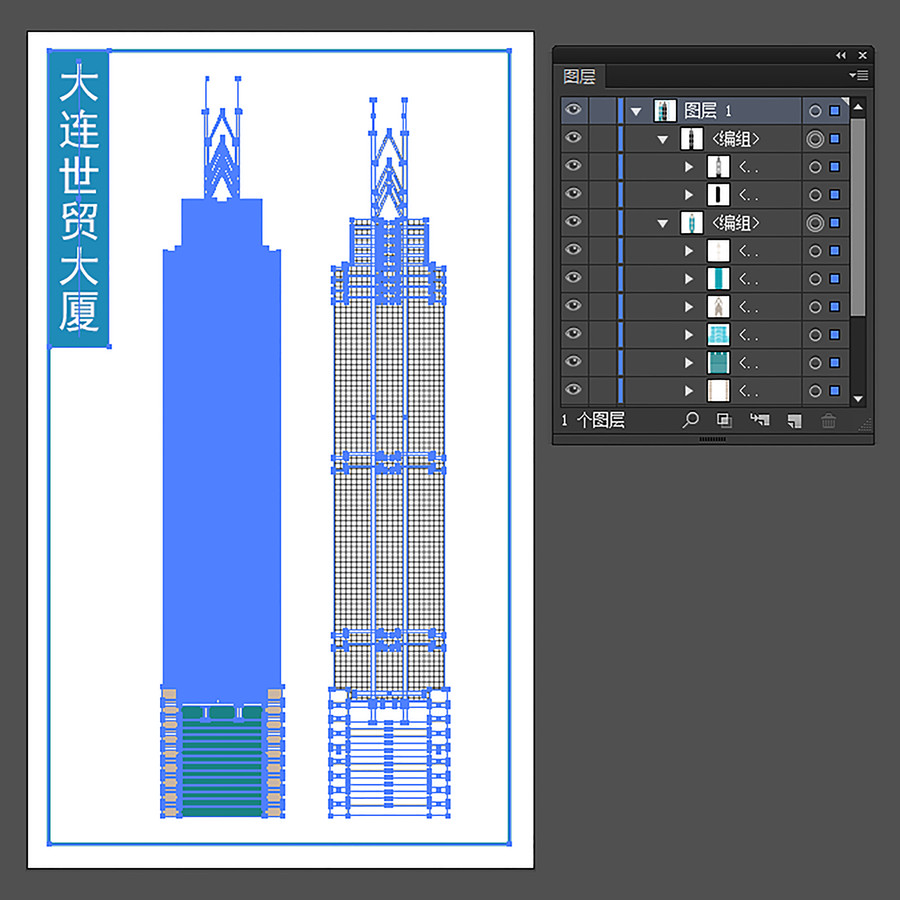Click the target circle of the black-bar thumbnail row

(815, 195)
